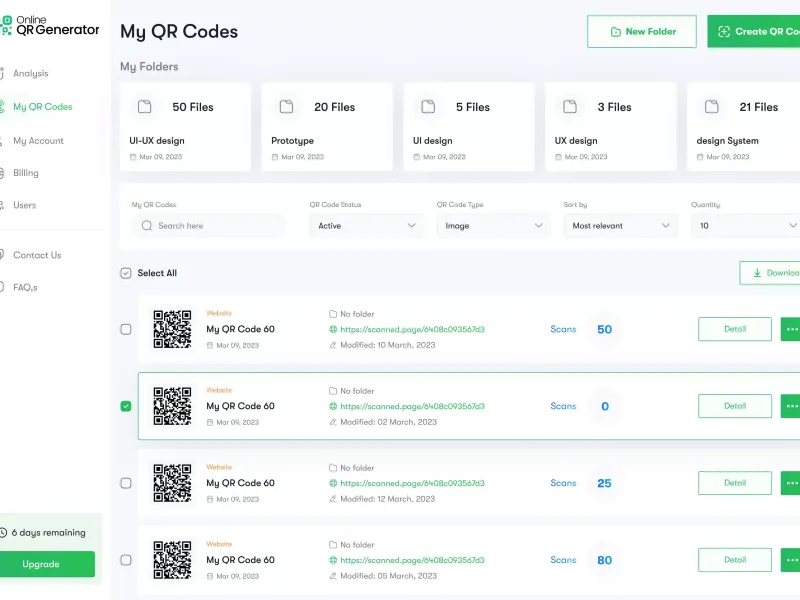Click Modified: 12 March, 2023 text

click(x=388, y=499)
